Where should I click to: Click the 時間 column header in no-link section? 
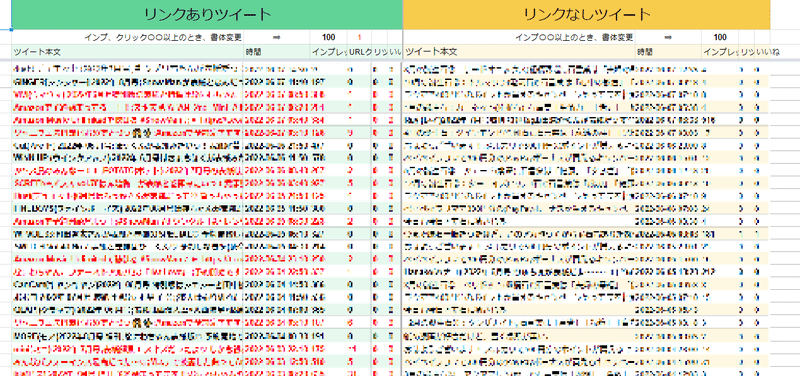click(x=669, y=52)
